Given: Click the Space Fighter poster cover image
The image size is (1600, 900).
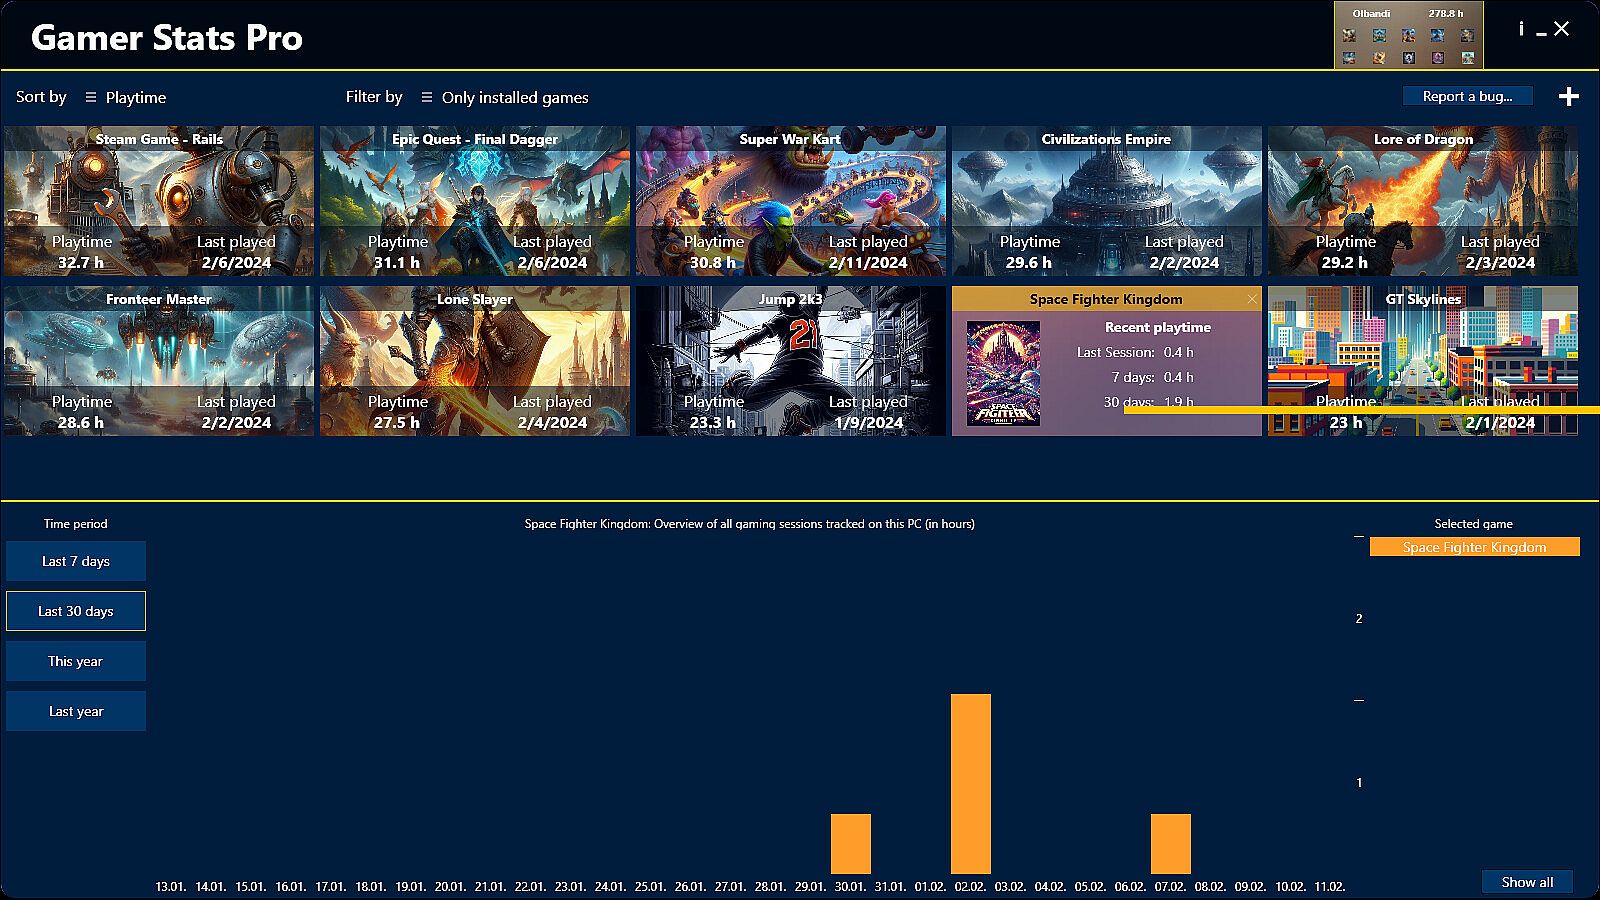Looking at the screenshot, I should point(1003,373).
